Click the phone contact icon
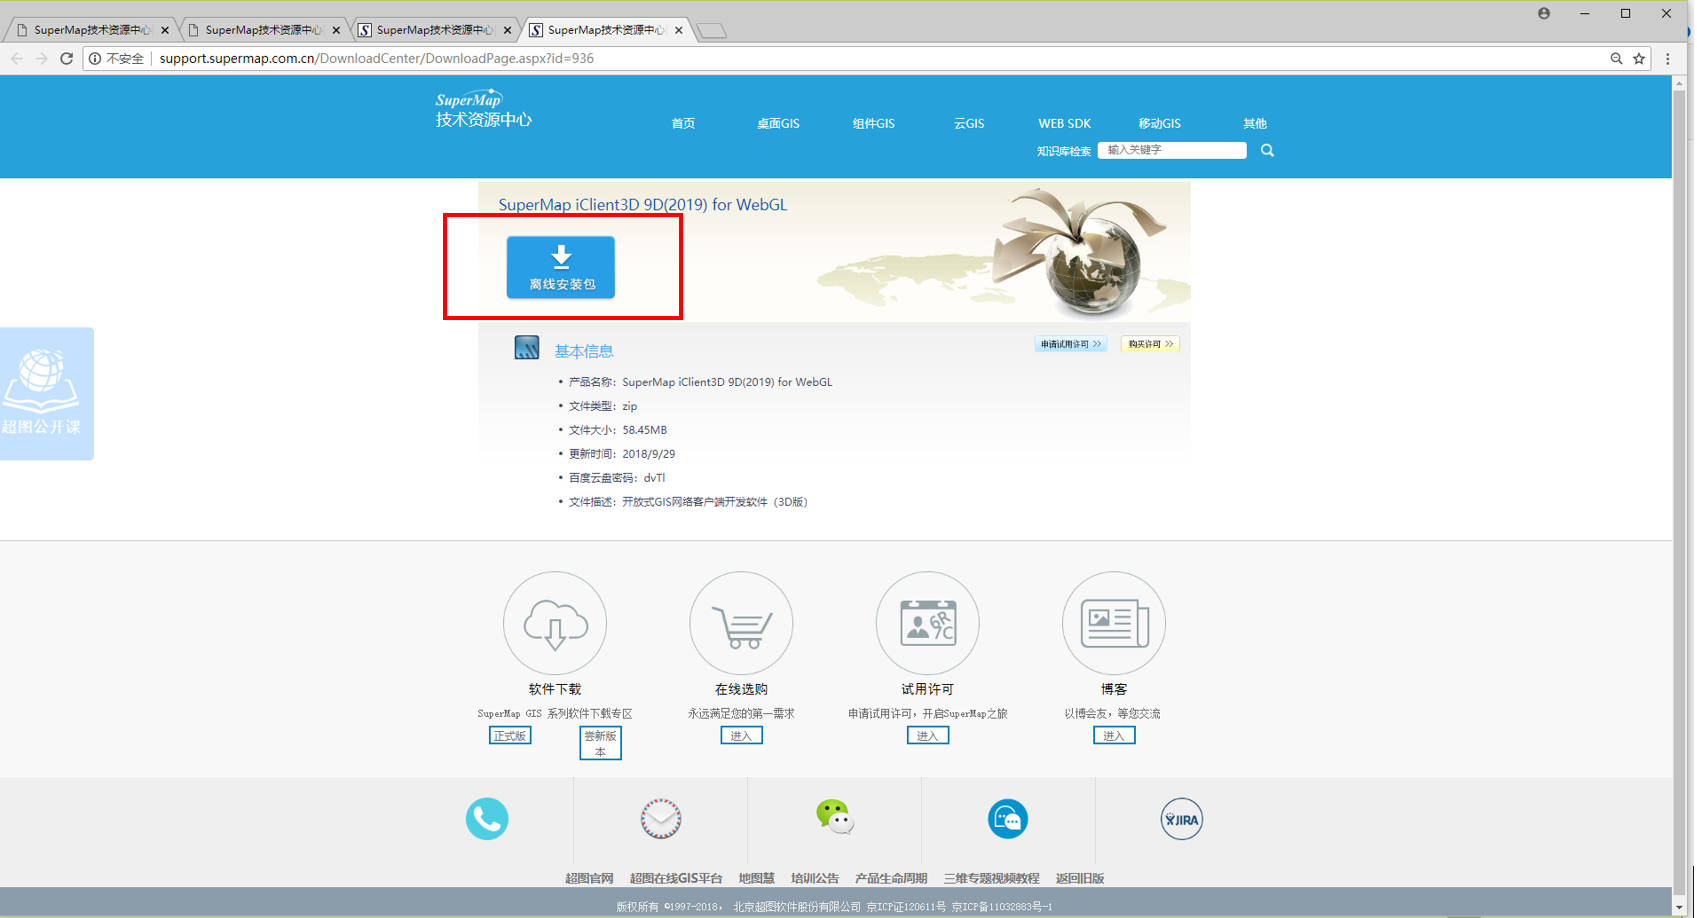This screenshot has width=1697, height=918. [x=487, y=819]
